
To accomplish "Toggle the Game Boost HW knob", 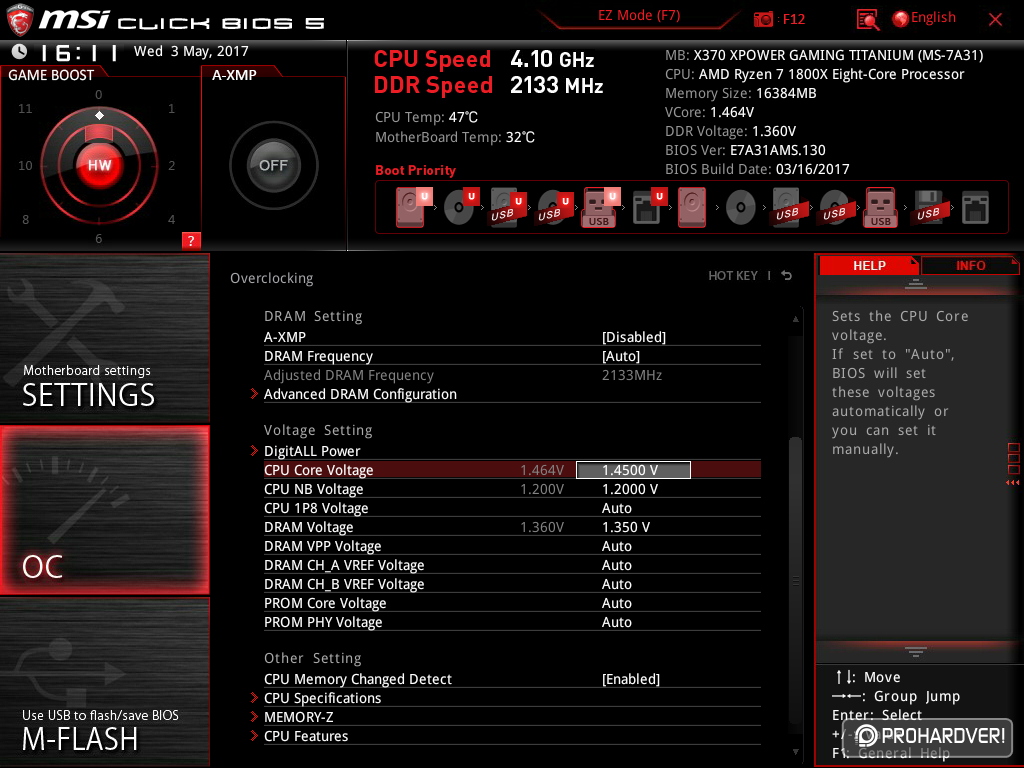I will (99, 165).
